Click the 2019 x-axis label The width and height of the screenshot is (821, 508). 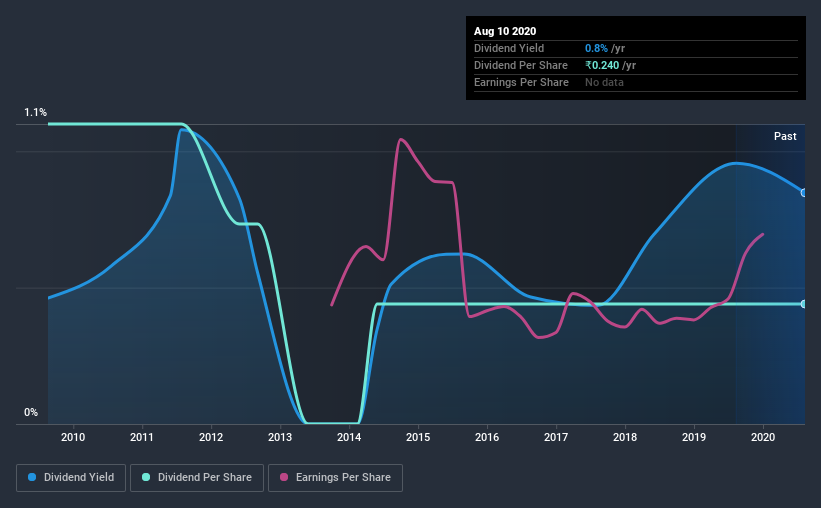[x=694, y=437]
